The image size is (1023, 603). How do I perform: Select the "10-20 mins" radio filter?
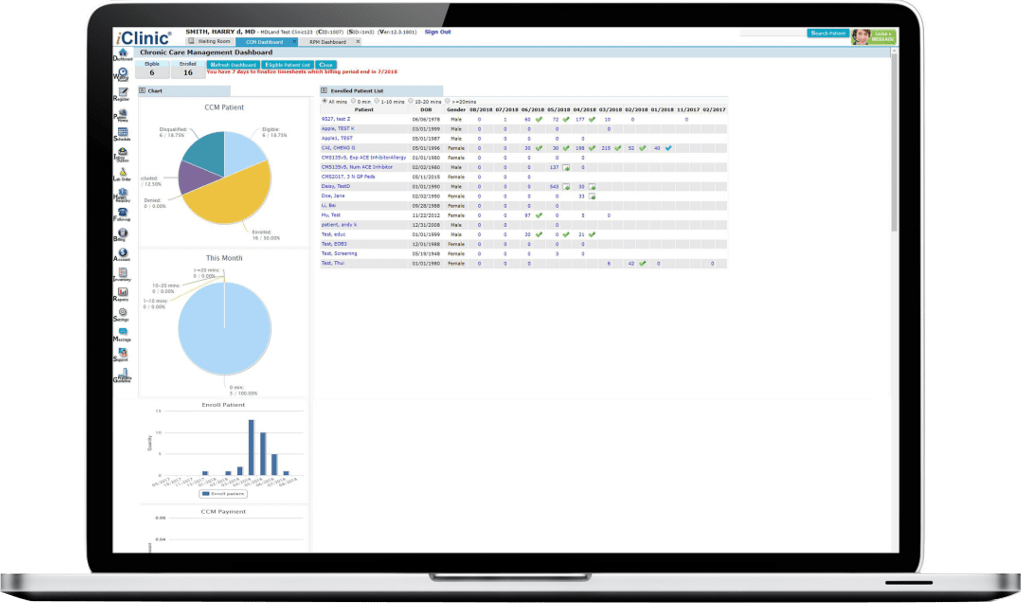click(410, 101)
